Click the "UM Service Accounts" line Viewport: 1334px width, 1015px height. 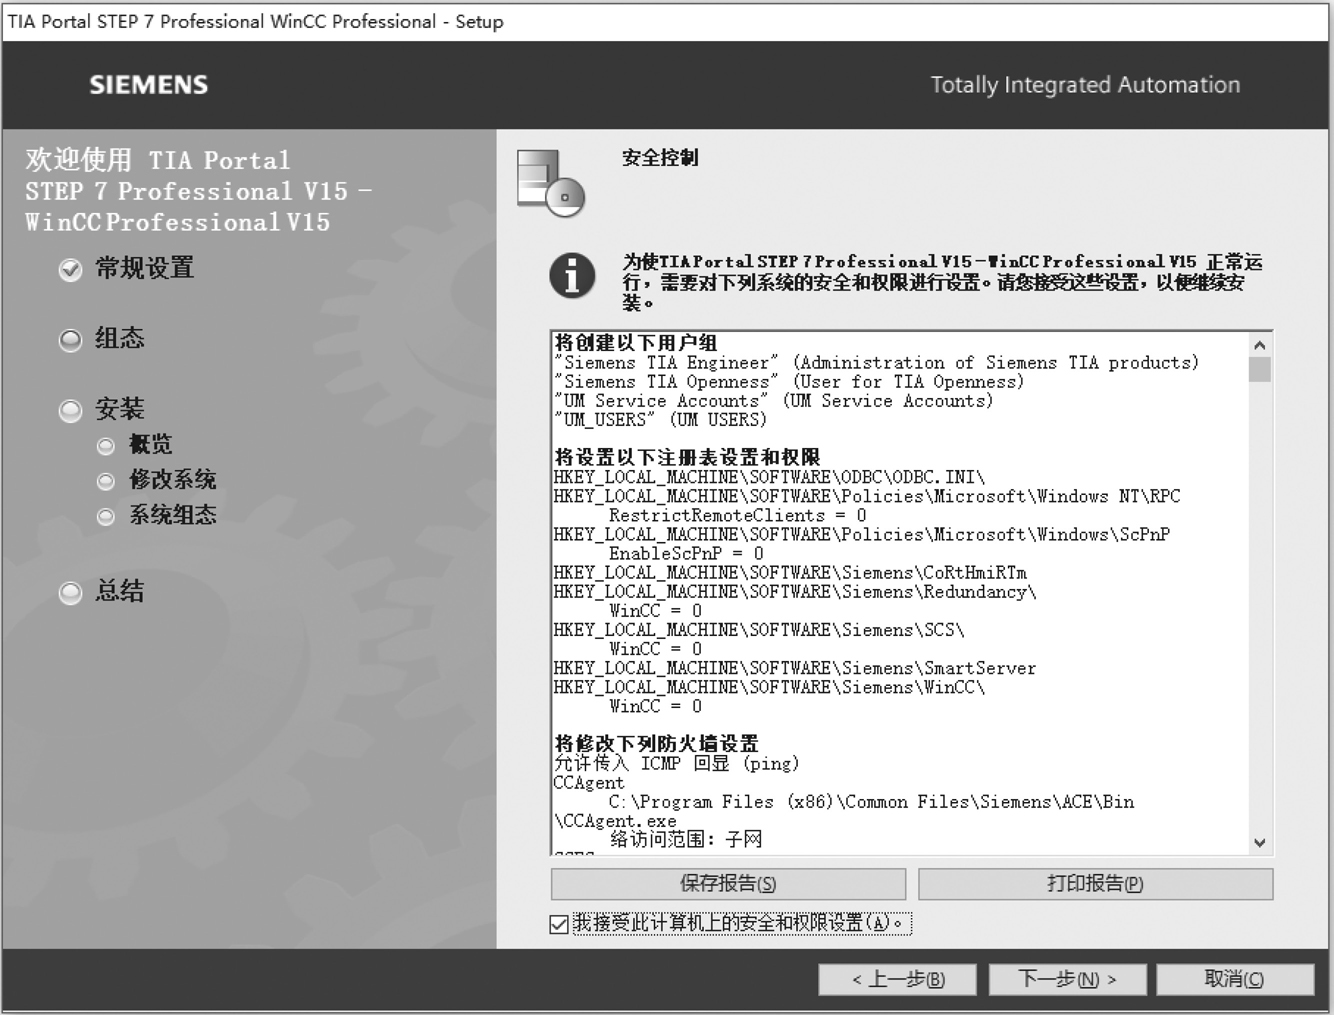(x=774, y=401)
